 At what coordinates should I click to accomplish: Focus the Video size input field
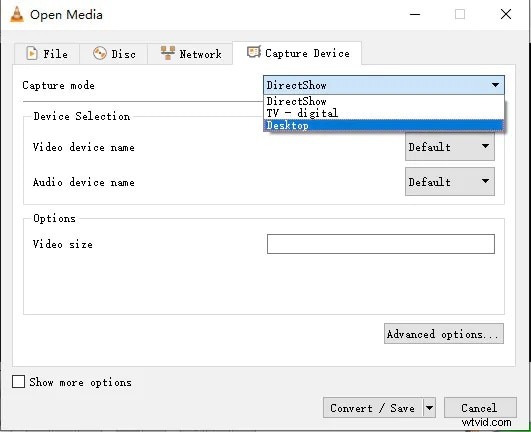coord(381,244)
